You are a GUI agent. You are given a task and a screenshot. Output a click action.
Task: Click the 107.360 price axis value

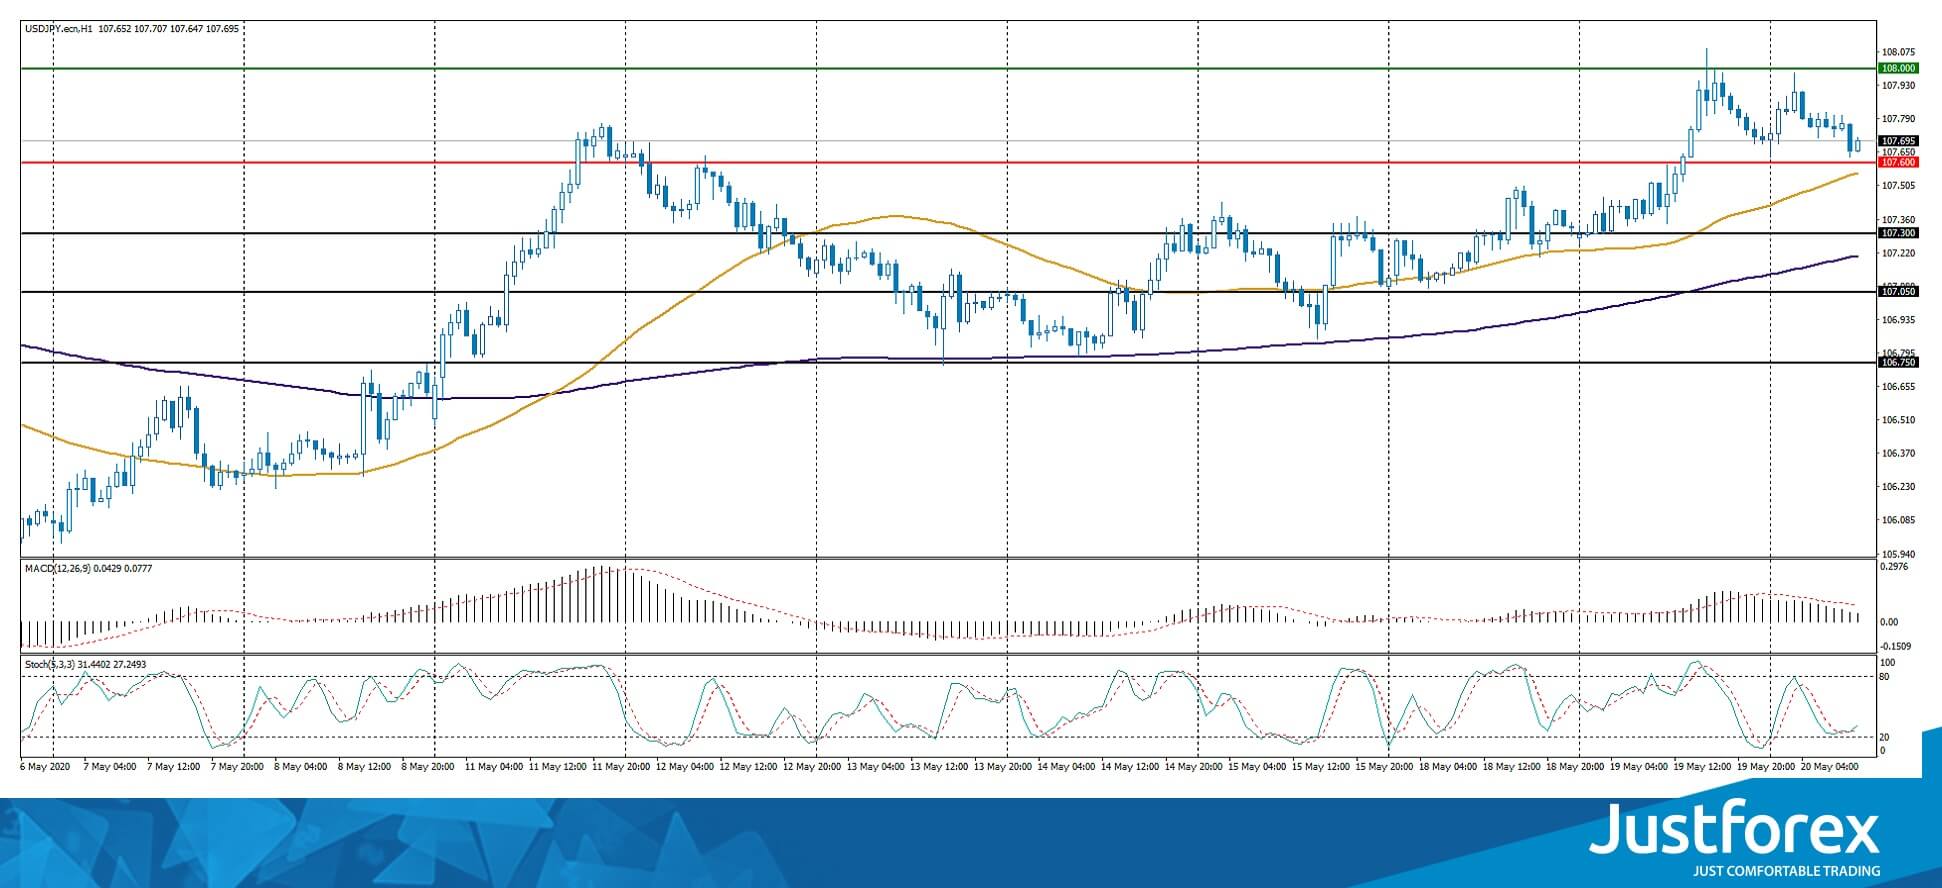coord(1898,220)
